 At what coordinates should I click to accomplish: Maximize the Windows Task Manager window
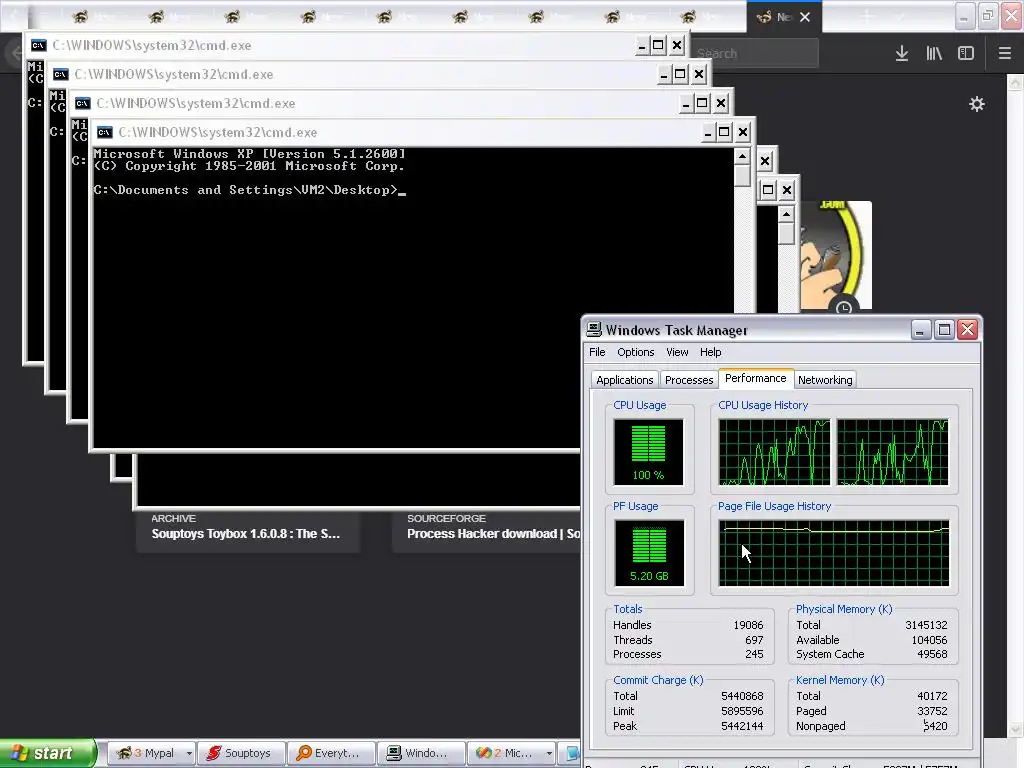[x=944, y=330]
